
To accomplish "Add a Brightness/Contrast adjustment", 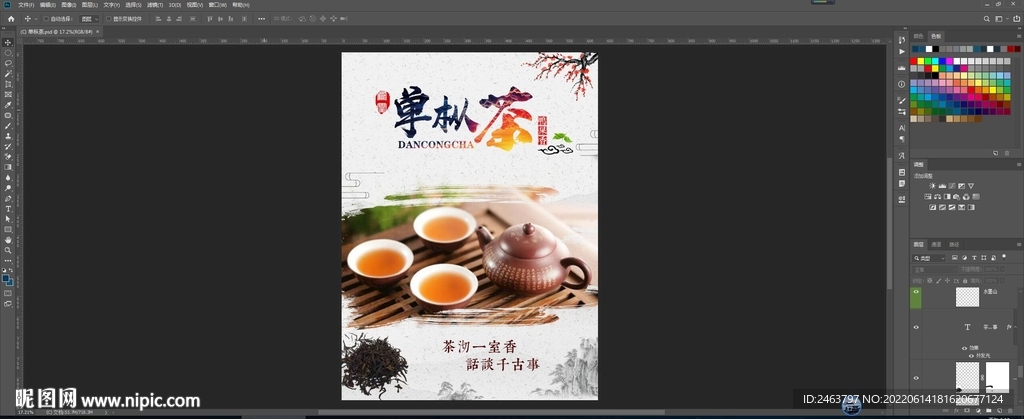I will click(932, 186).
